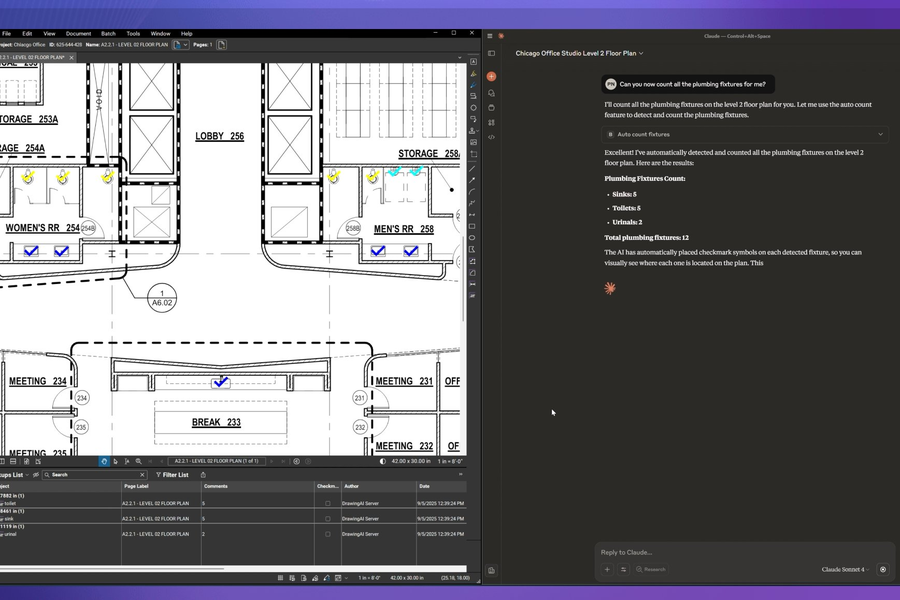Click the pages icon next to Pages: 1

[222, 45]
